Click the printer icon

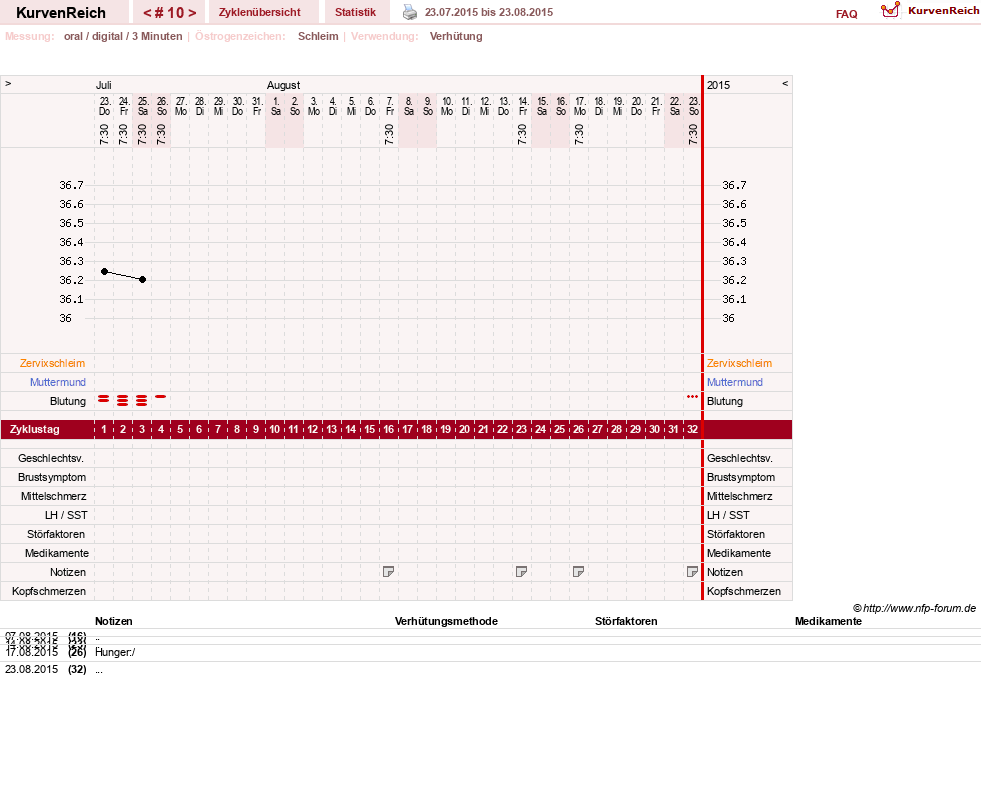pyautogui.click(x=409, y=12)
